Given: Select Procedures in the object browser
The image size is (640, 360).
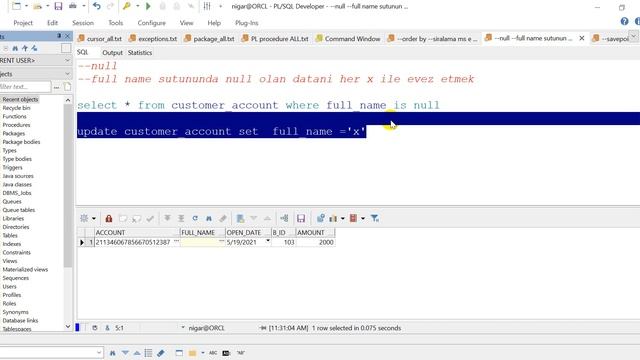Looking at the screenshot, I should 16,125.
